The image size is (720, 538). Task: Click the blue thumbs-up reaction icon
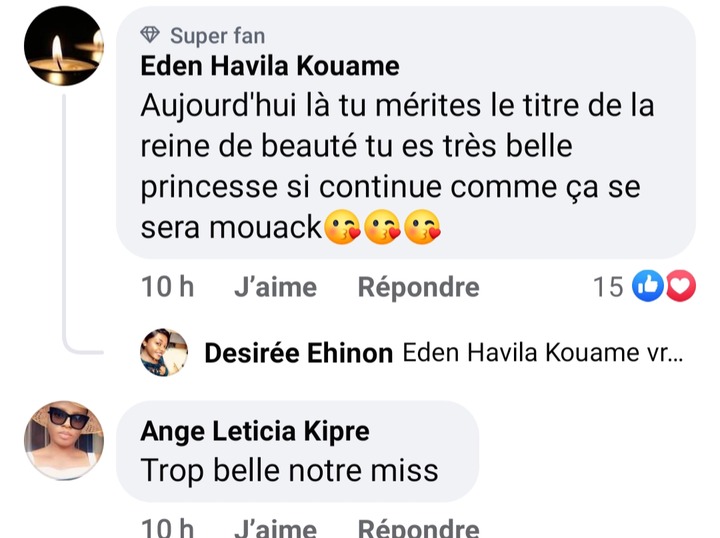click(x=649, y=287)
